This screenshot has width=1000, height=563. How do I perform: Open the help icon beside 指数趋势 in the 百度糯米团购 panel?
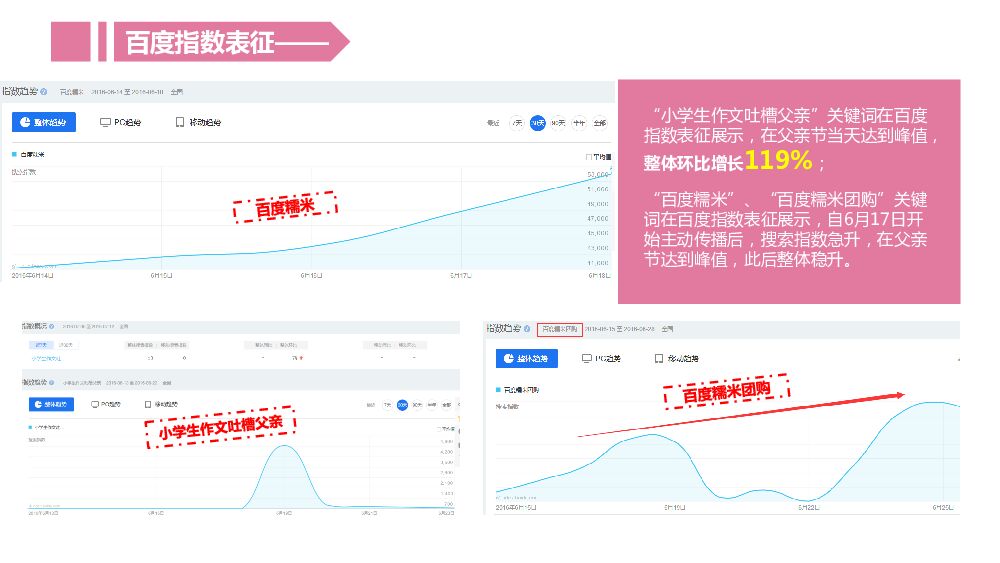[x=527, y=329]
